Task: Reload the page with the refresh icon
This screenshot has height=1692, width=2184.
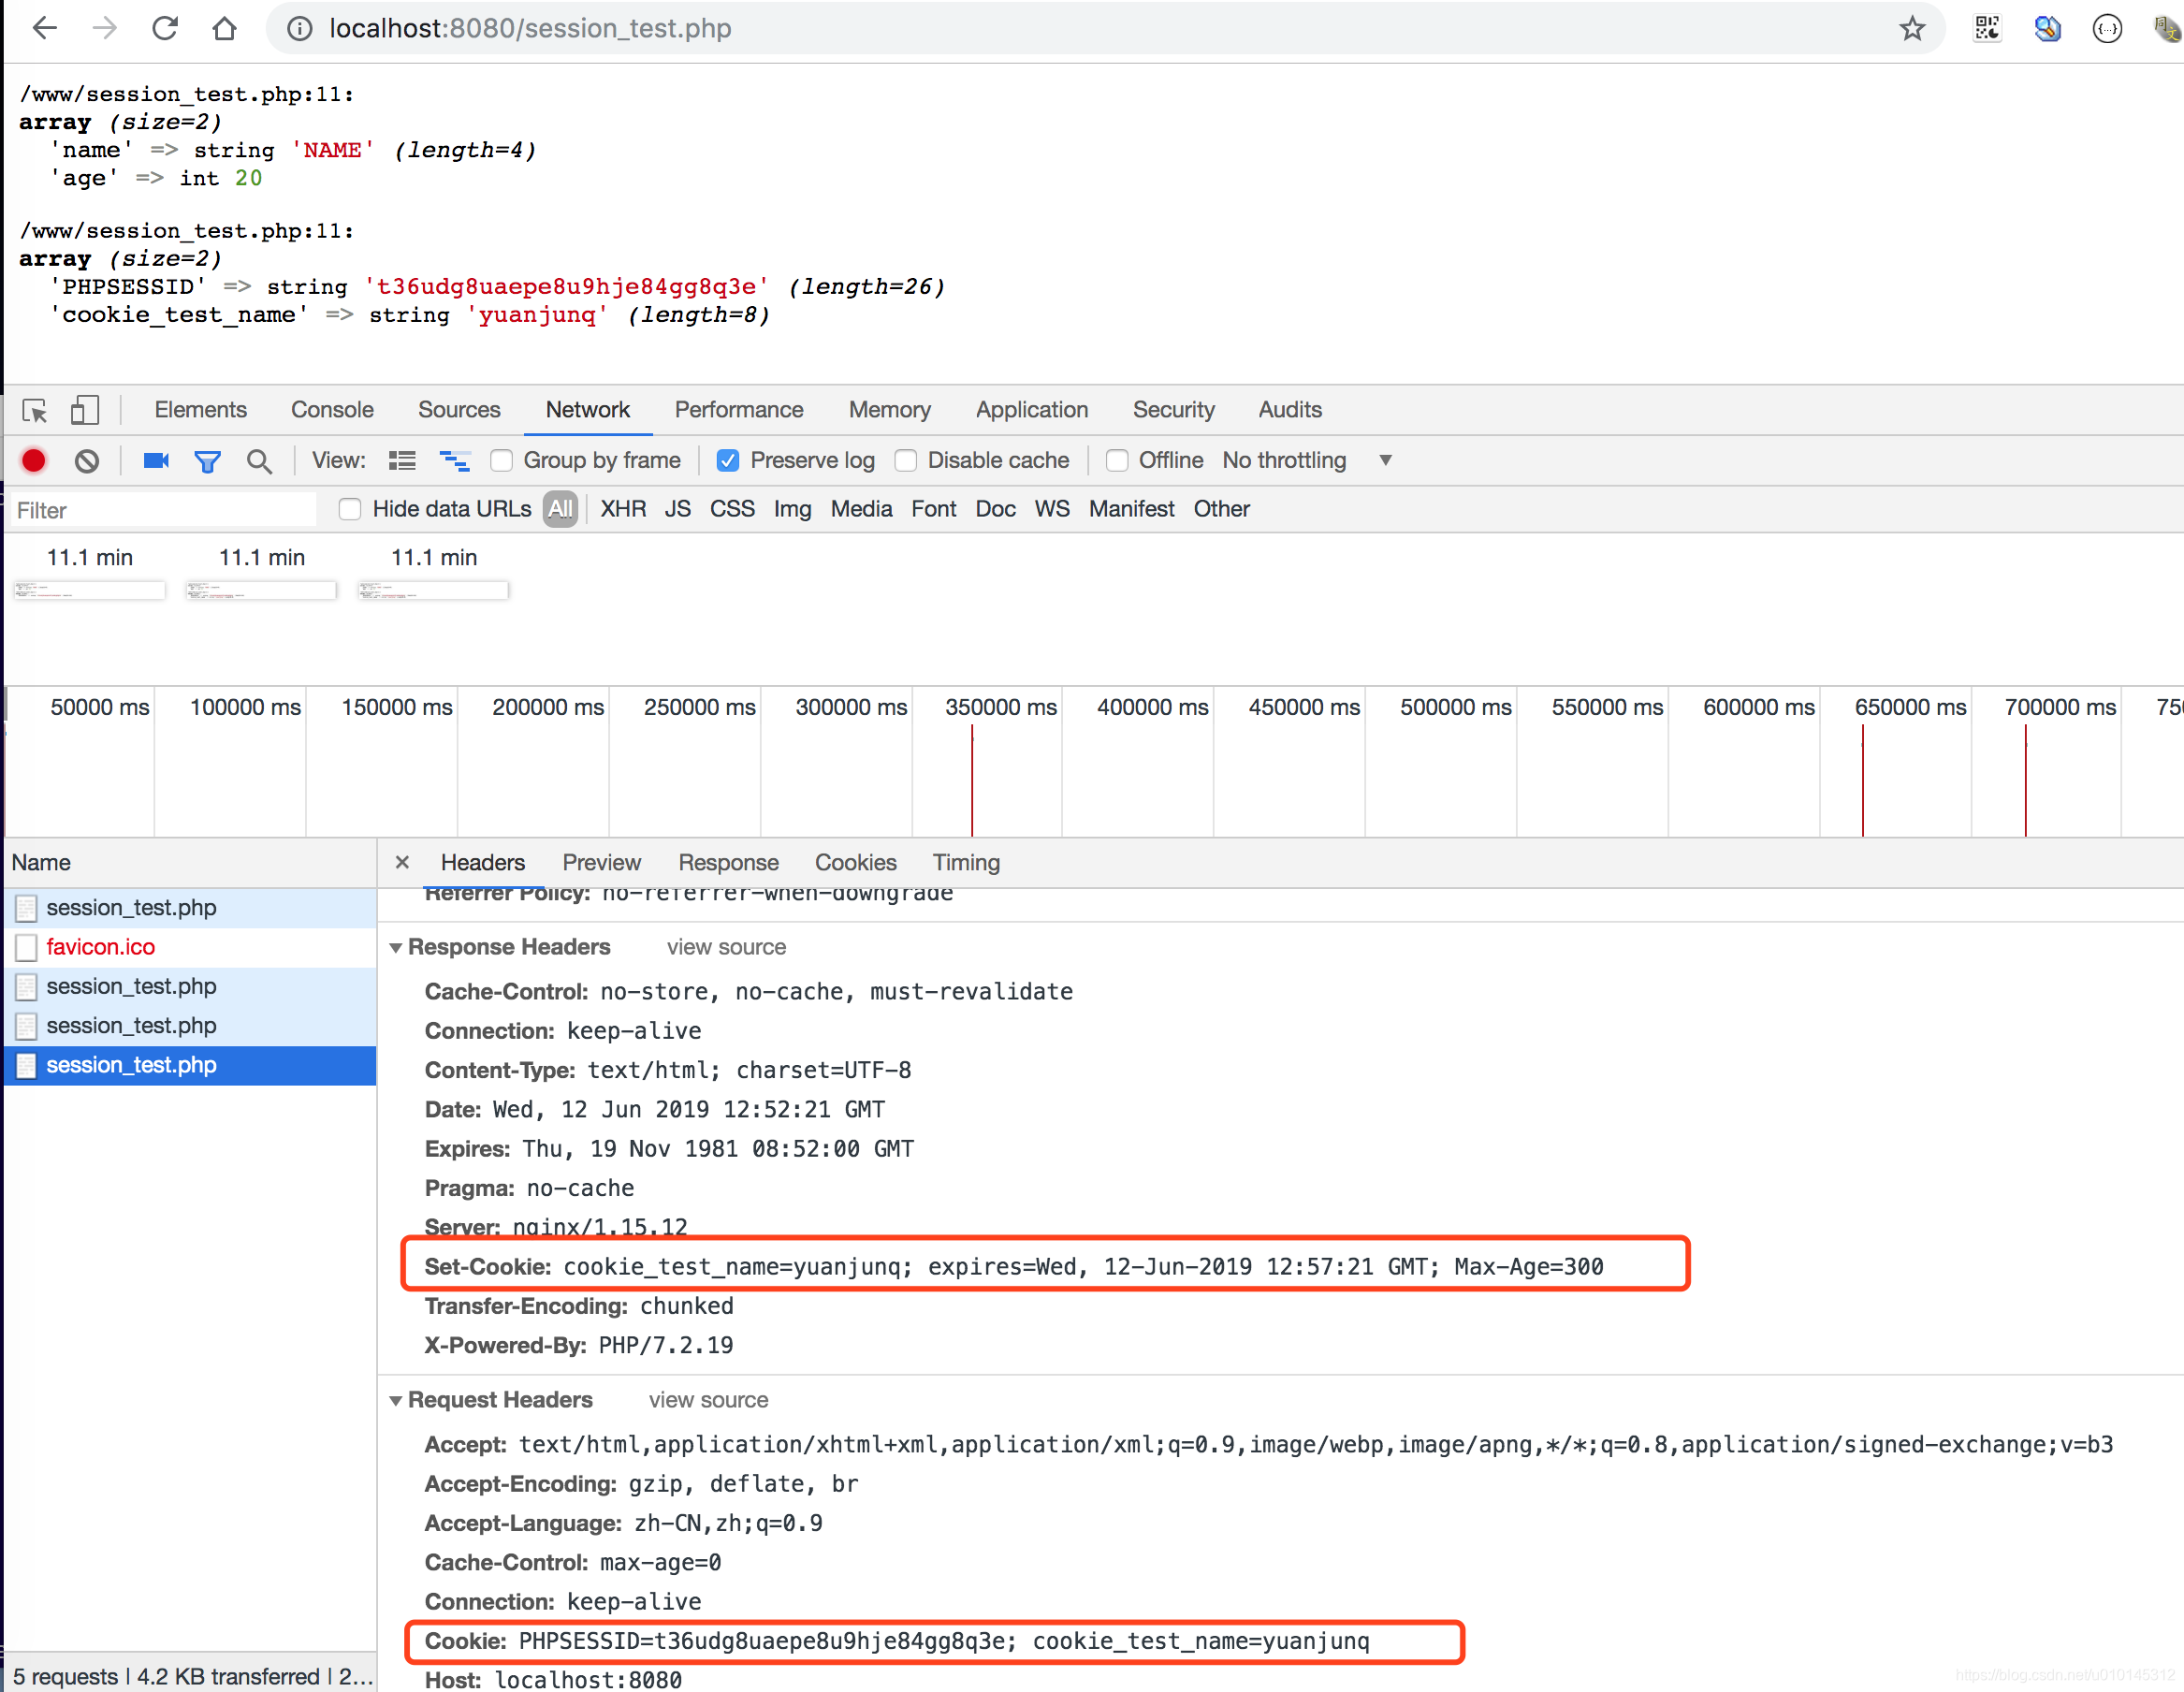Action: (165, 28)
